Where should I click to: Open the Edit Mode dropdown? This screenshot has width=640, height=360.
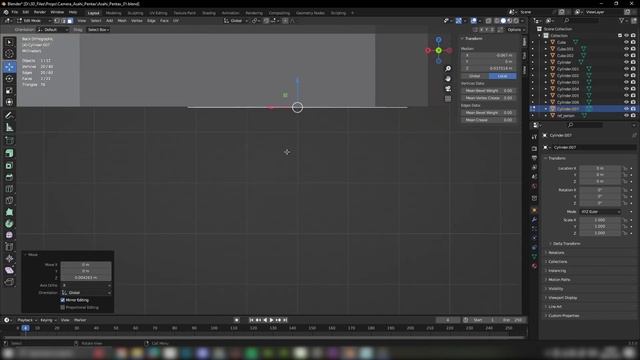(x=34, y=20)
